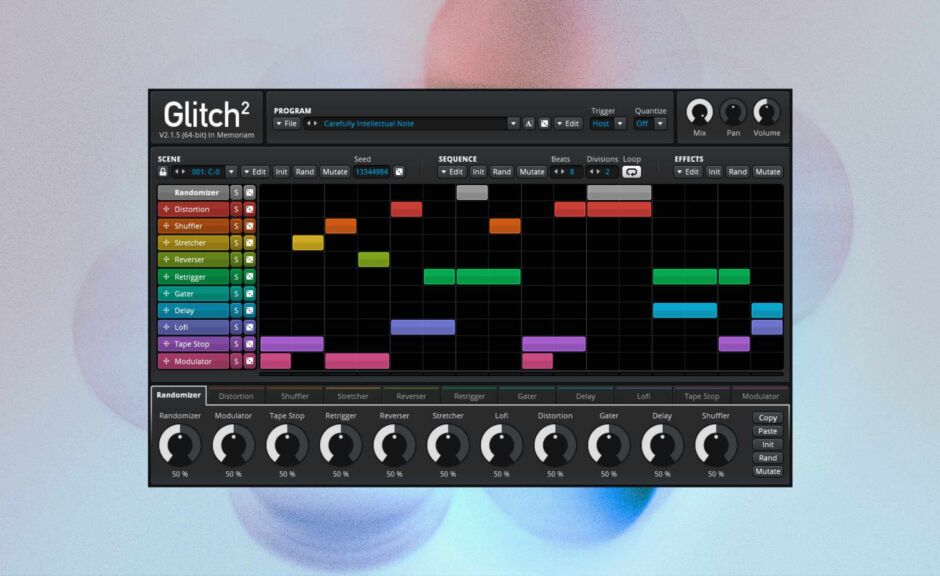The height and width of the screenshot is (576, 940).
Task: Expand the program preset list dropdown arrow
Action: pos(513,123)
